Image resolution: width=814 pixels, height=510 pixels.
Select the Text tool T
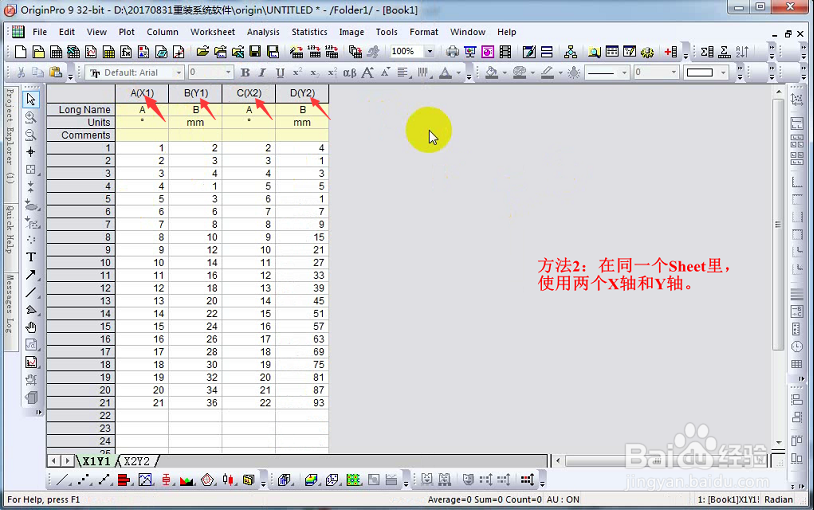[x=31, y=257]
